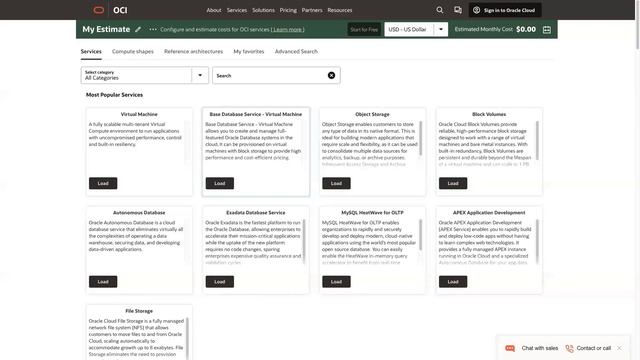640x360 pixels.
Task: Click the Exadata Database Service title
Action: pyautogui.click(x=256, y=213)
